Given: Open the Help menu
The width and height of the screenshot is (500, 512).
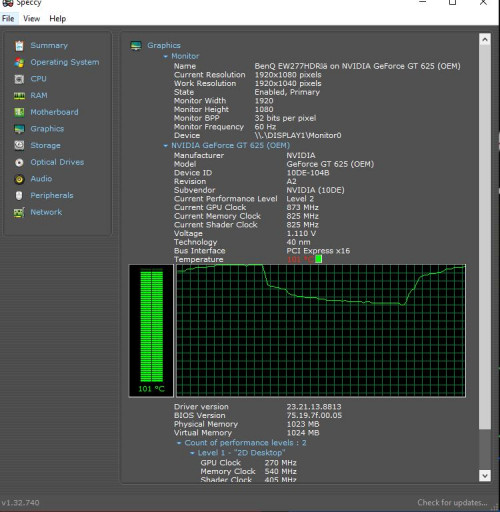Looking at the screenshot, I should 58,19.
